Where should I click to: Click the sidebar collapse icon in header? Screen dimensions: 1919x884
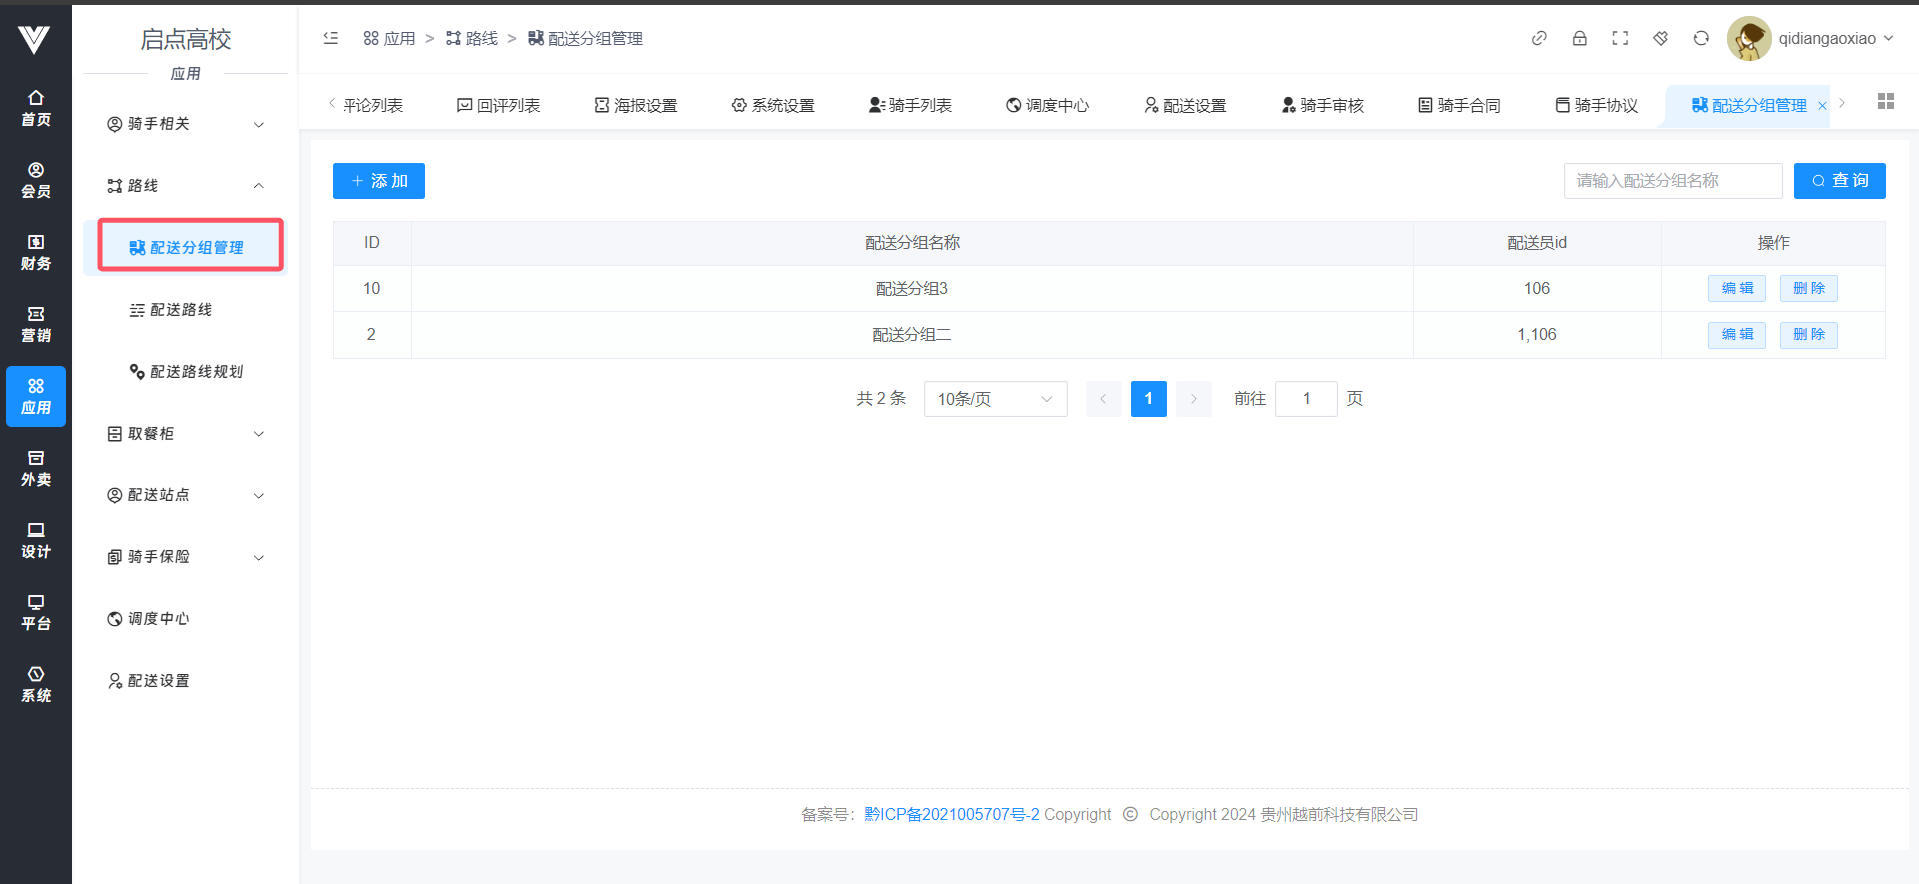(331, 38)
